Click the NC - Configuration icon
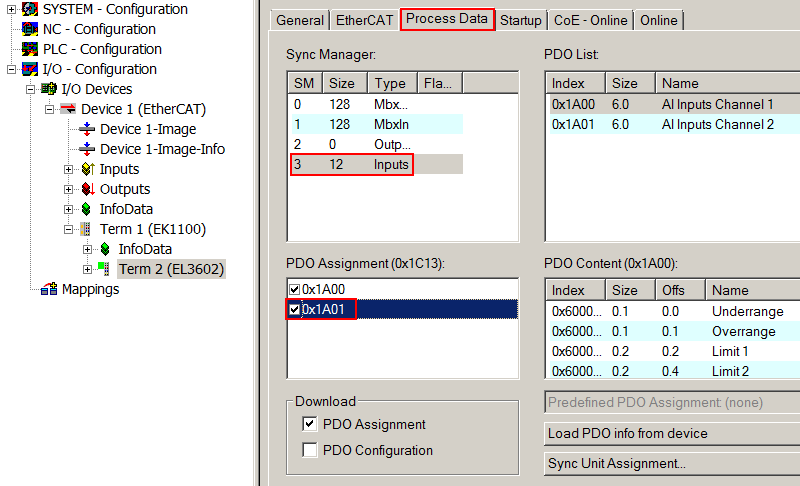Image resolution: width=800 pixels, height=486 pixels. tap(30, 29)
